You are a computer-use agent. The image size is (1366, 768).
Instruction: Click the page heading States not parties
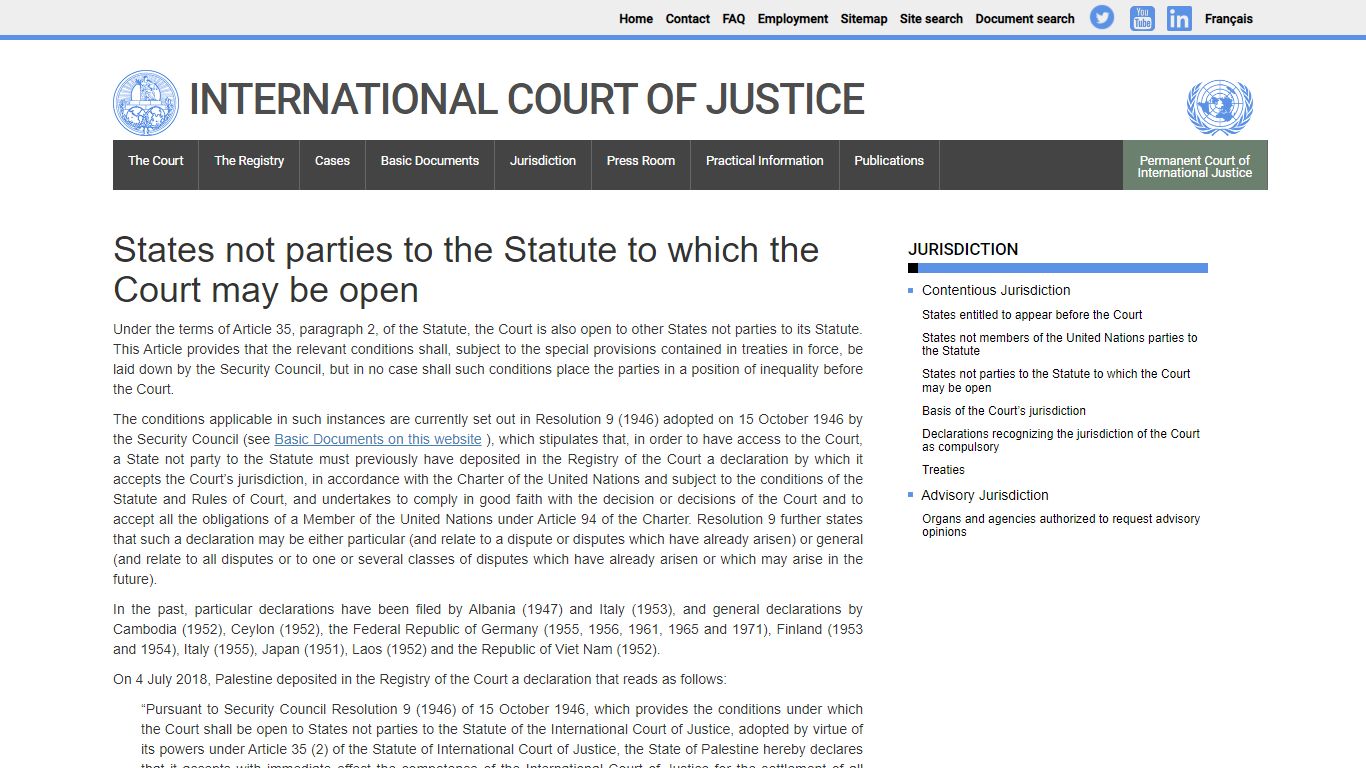pyautogui.click(x=466, y=269)
